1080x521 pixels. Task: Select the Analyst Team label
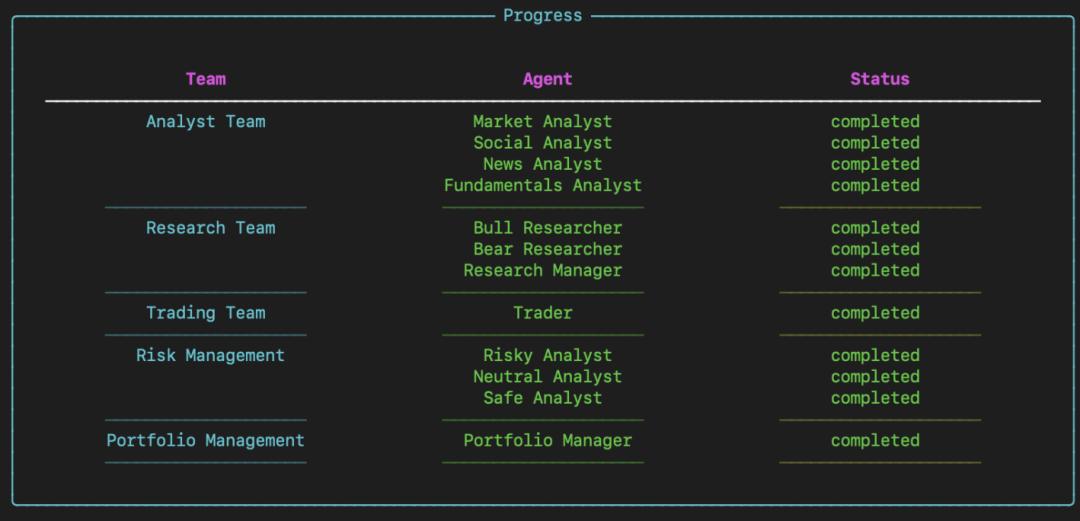(206, 122)
